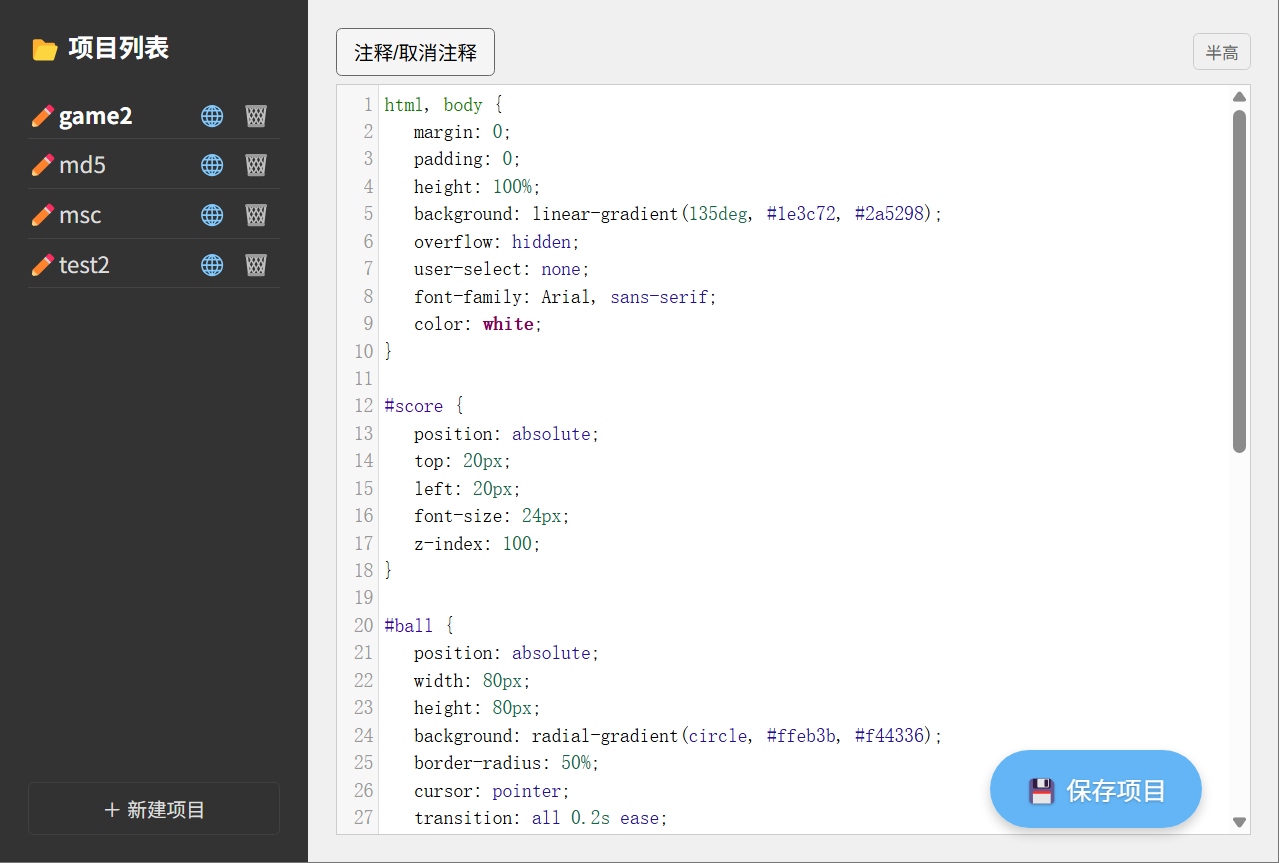Click the 项目列表 sidebar heading
This screenshot has height=863, width=1279.
click(119, 48)
